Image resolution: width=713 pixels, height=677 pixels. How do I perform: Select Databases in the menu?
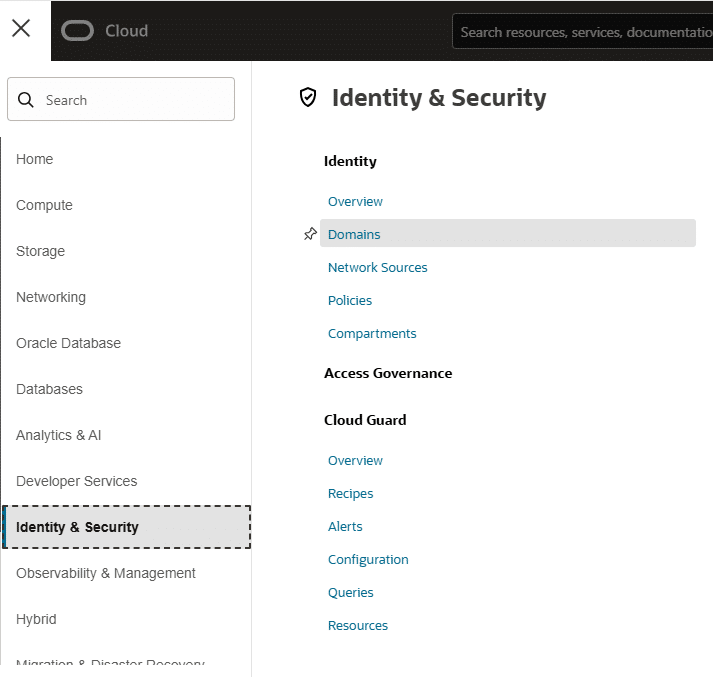pyautogui.click(x=50, y=389)
